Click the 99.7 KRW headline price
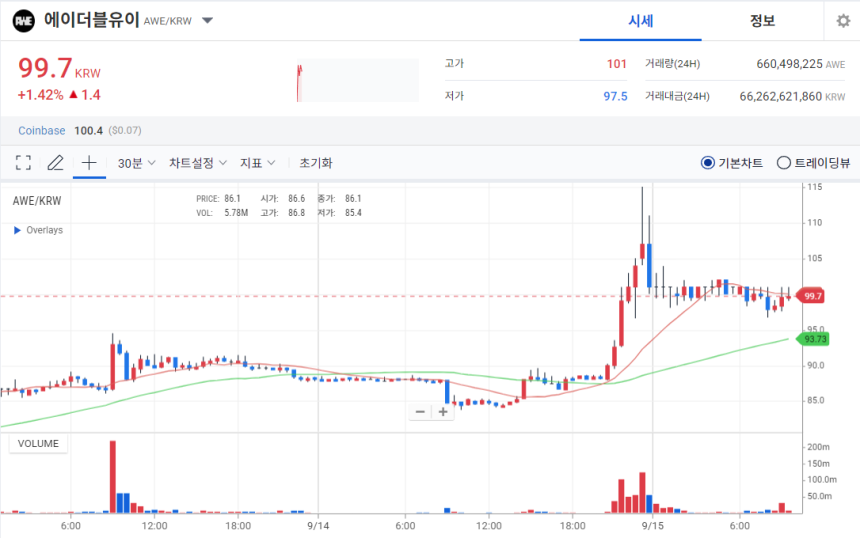The height and width of the screenshot is (538, 860). (59, 69)
